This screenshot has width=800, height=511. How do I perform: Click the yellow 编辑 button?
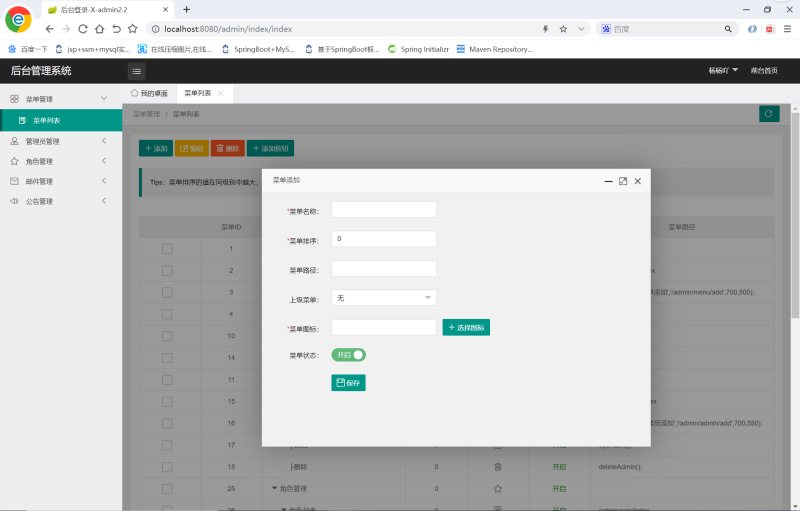coord(192,148)
